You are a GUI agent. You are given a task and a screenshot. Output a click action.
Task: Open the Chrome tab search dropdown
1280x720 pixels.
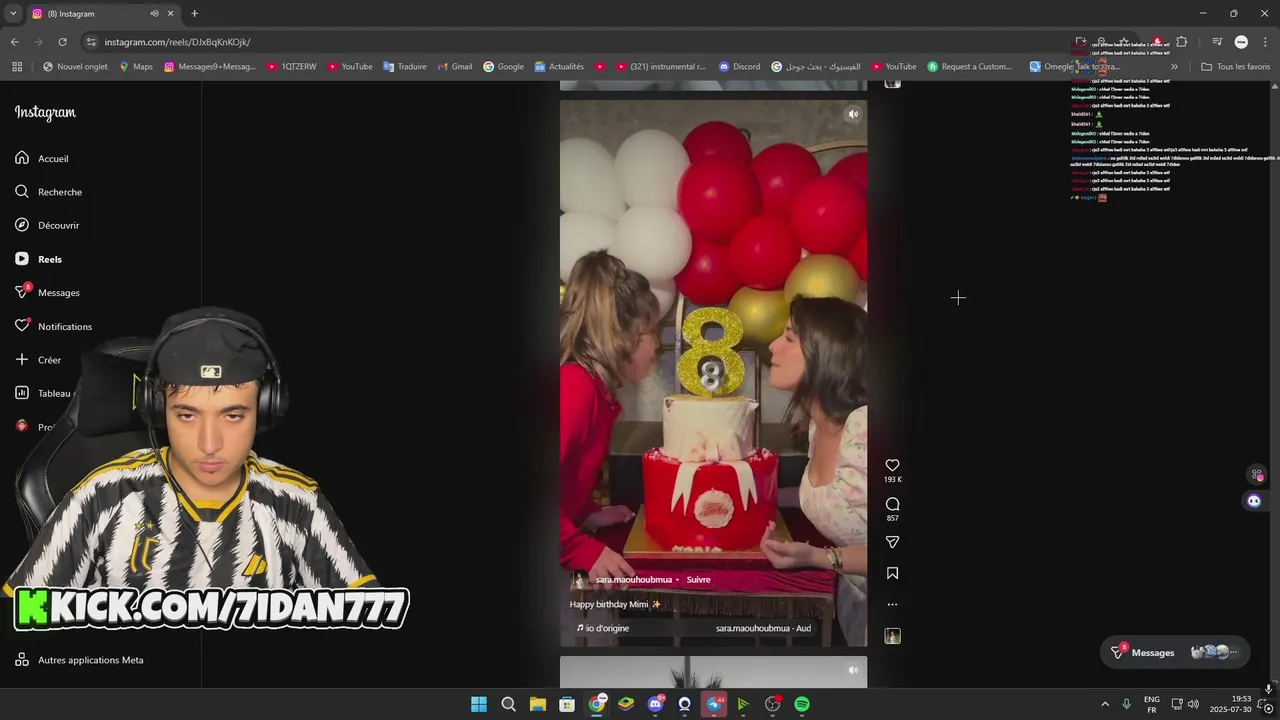12,13
